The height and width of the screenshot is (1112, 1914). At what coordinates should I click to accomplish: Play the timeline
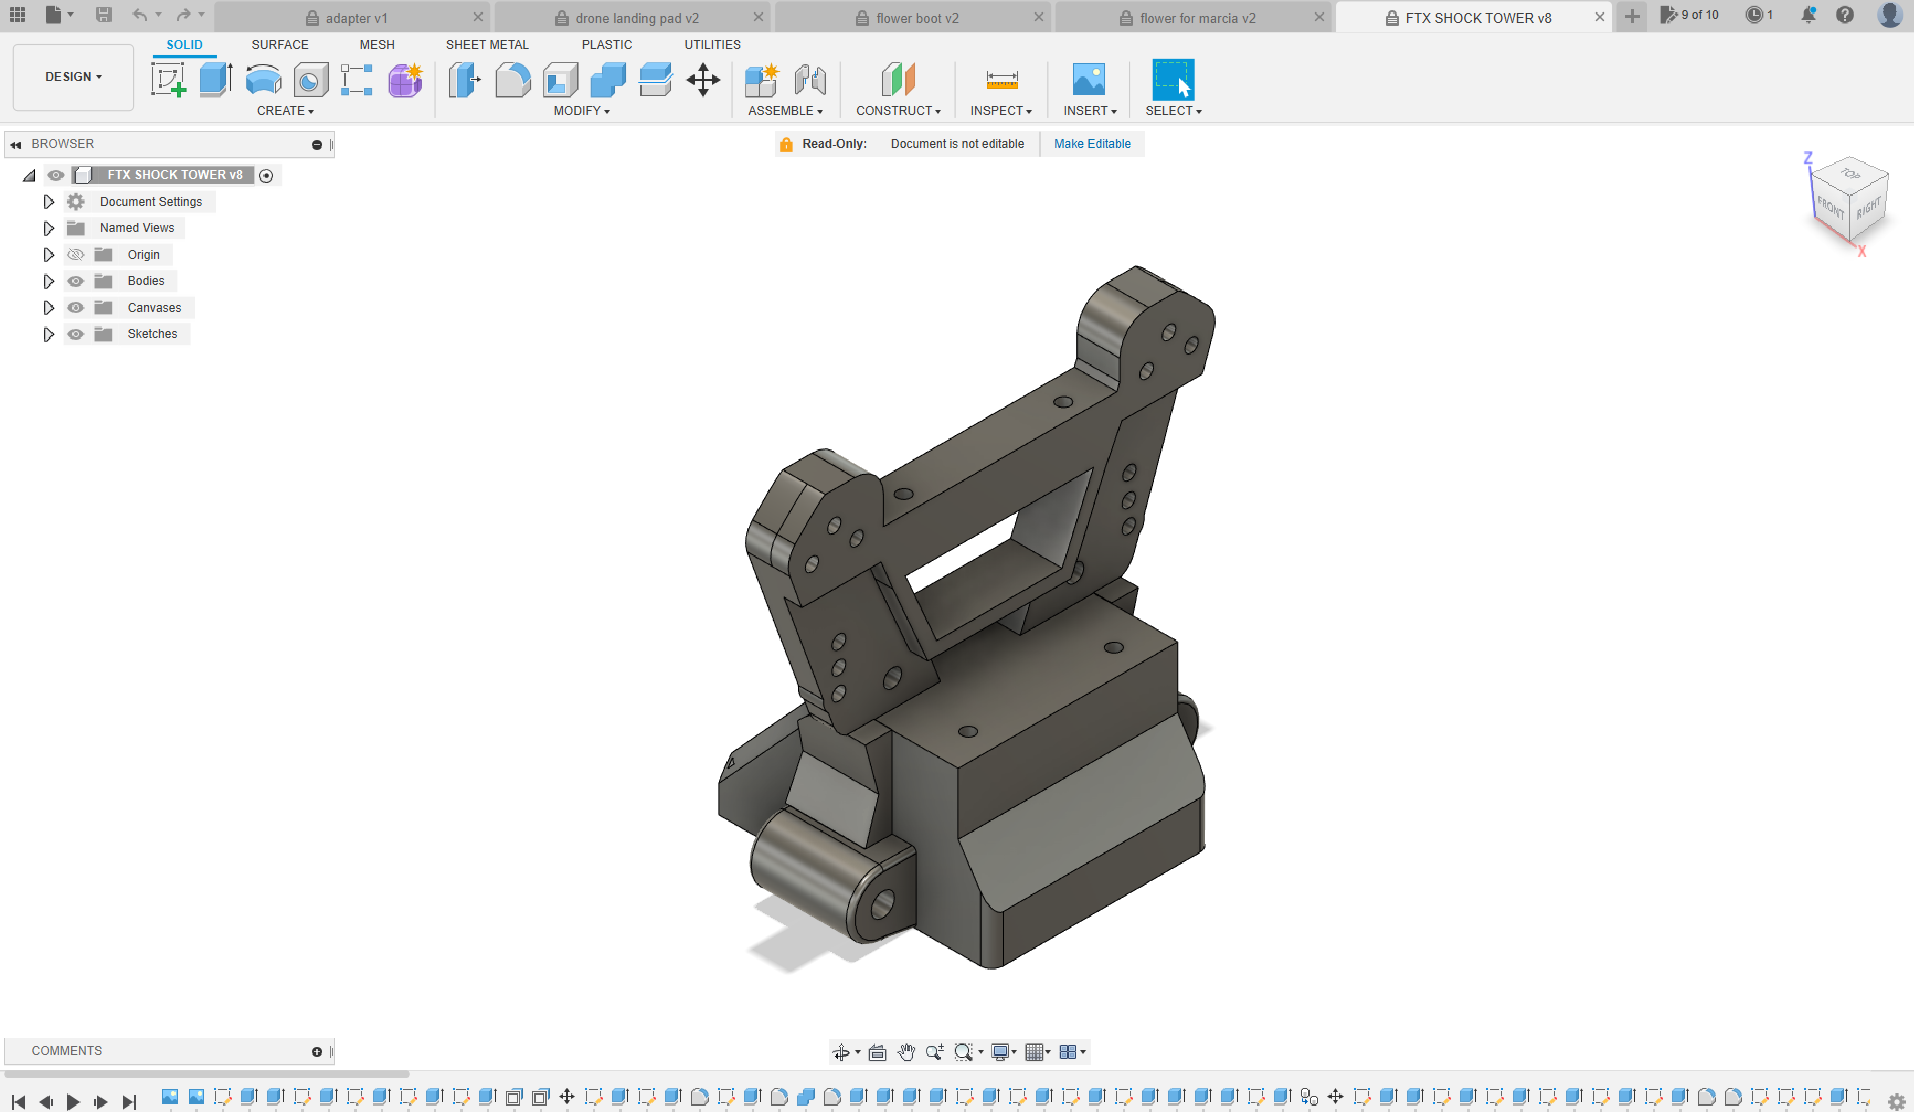pos(73,1102)
